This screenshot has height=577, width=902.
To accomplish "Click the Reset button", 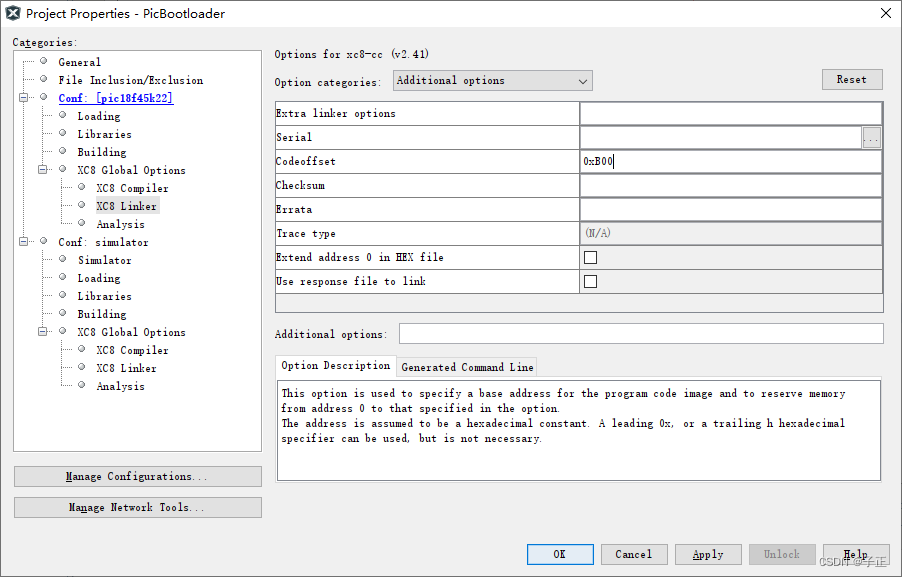I will (x=851, y=78).
